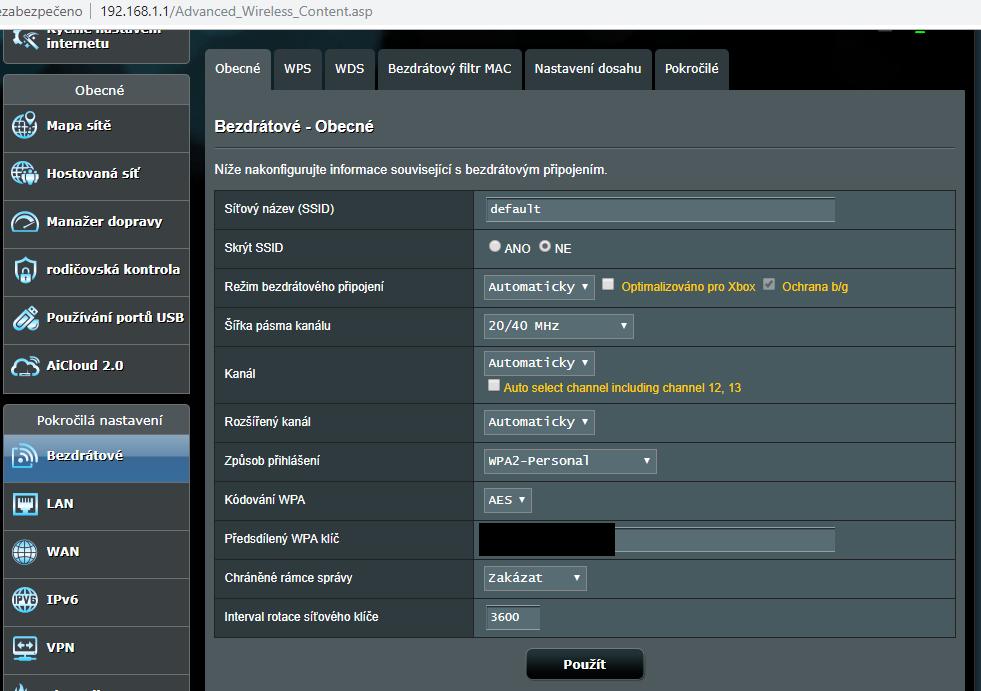981x691 pixels.
Task: Click the Používání portů USB icon
Action: coord(24,318)
